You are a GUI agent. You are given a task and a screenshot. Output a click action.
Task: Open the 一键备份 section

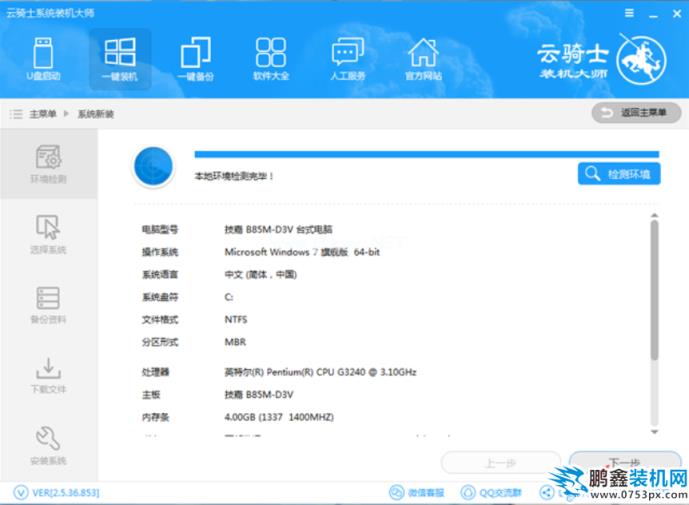pos(196,59)
